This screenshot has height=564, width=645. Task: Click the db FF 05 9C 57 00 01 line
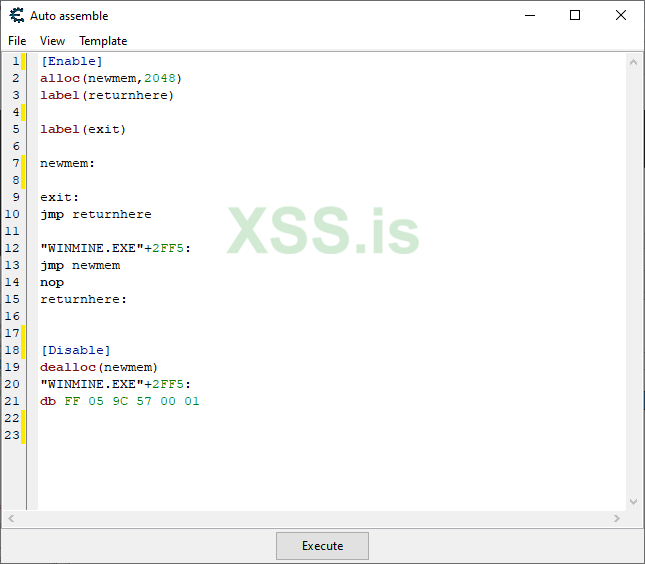119,401
